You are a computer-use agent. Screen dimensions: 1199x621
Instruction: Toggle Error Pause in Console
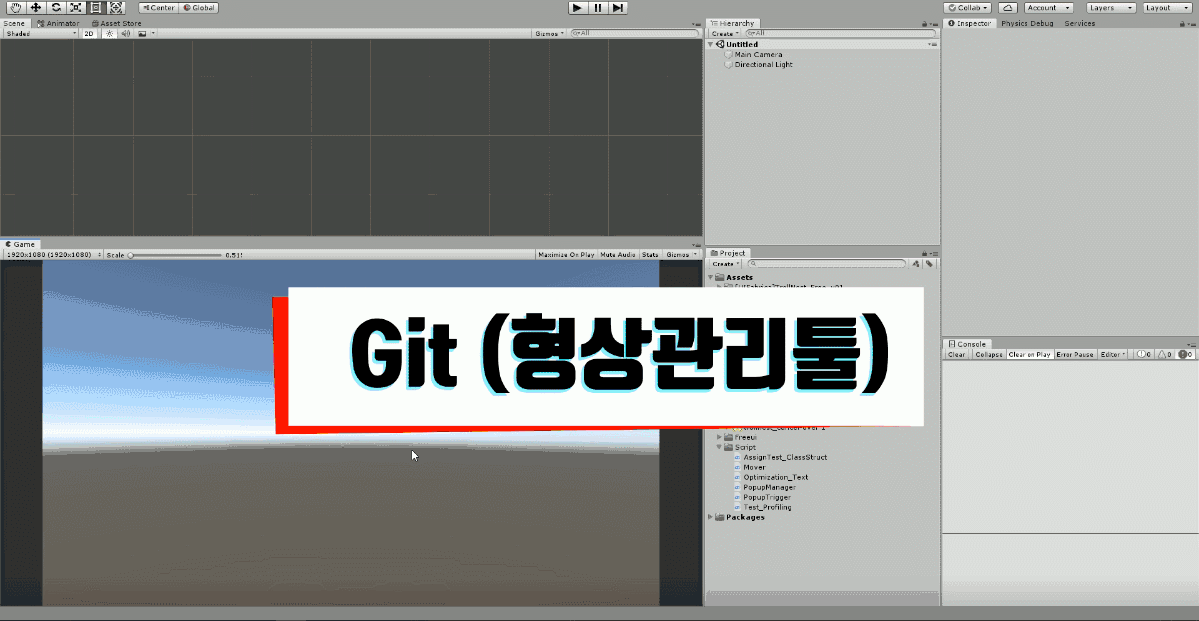click(1075, 355)
